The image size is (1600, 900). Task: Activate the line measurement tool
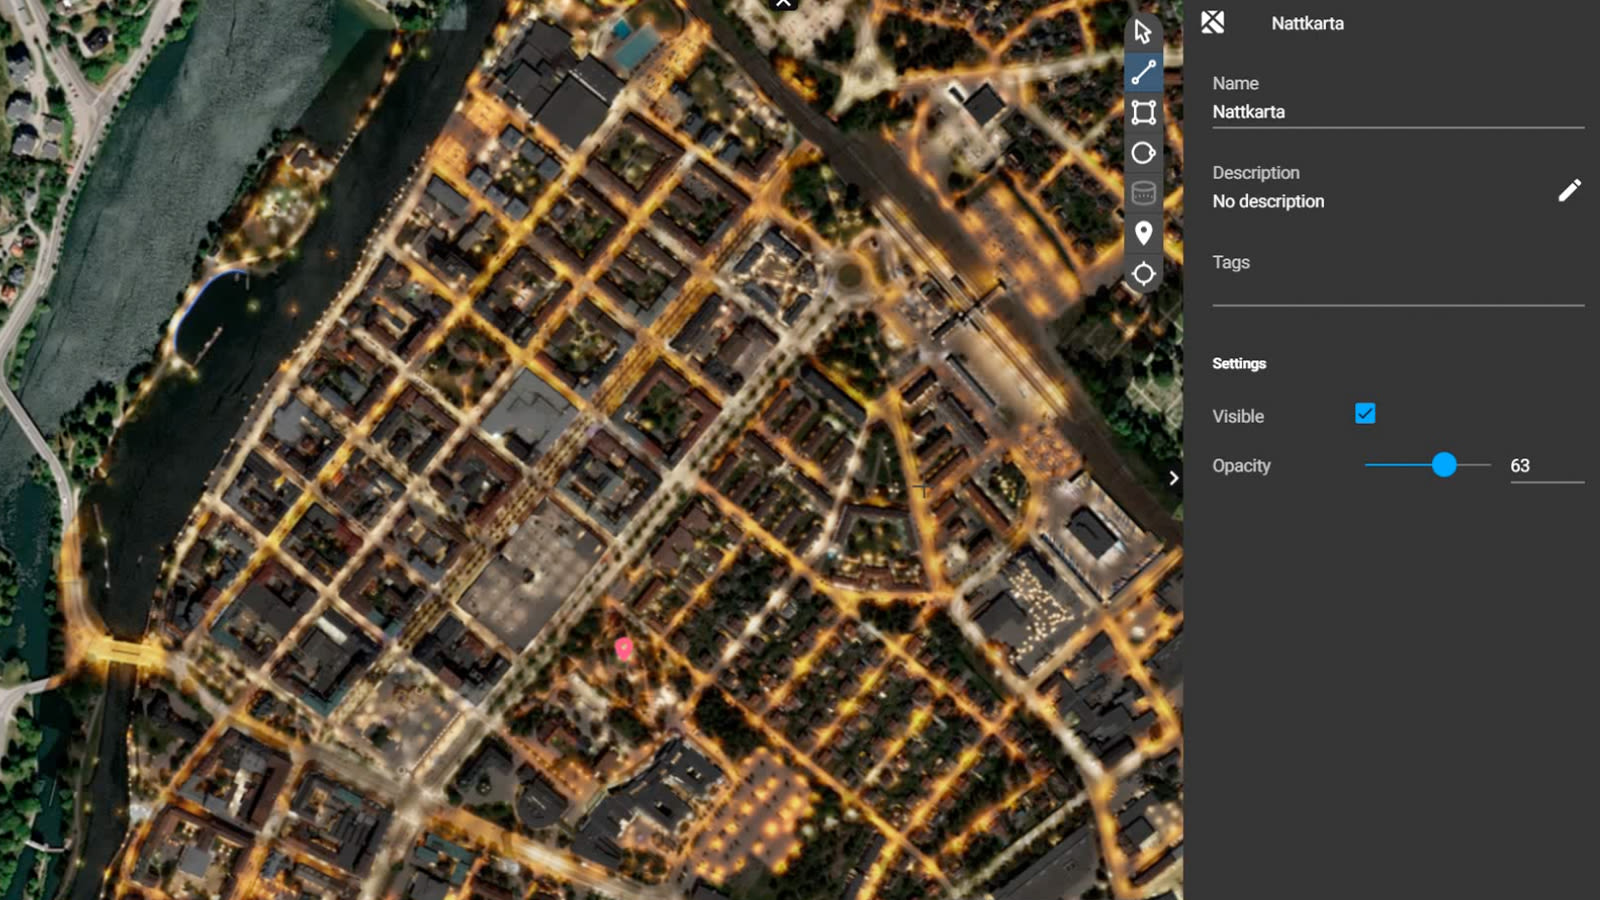click(1143, 71)
